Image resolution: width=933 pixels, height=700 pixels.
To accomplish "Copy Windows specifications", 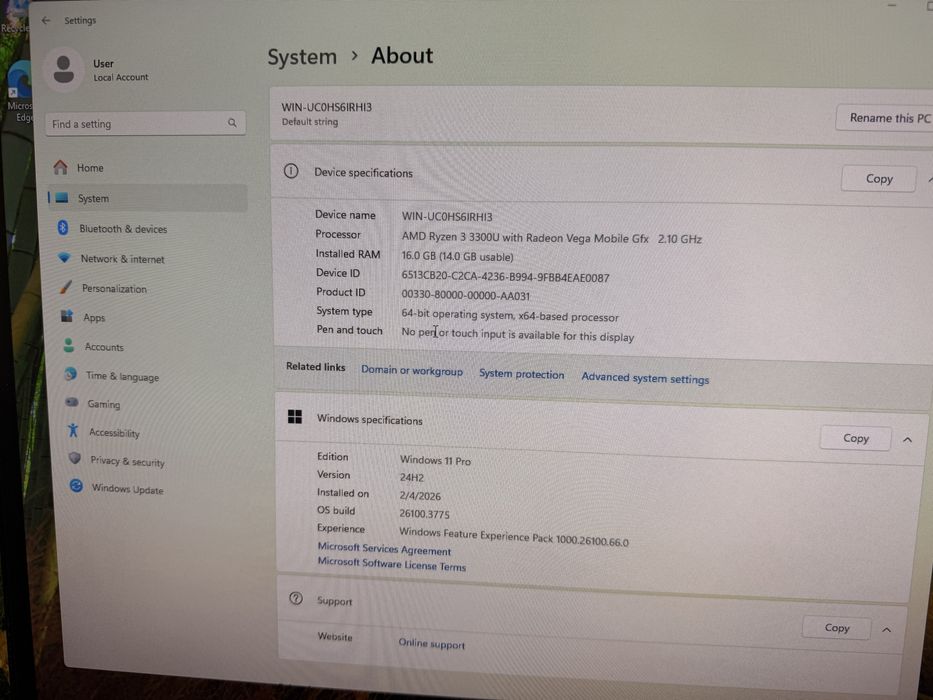I will coord(856,438).
